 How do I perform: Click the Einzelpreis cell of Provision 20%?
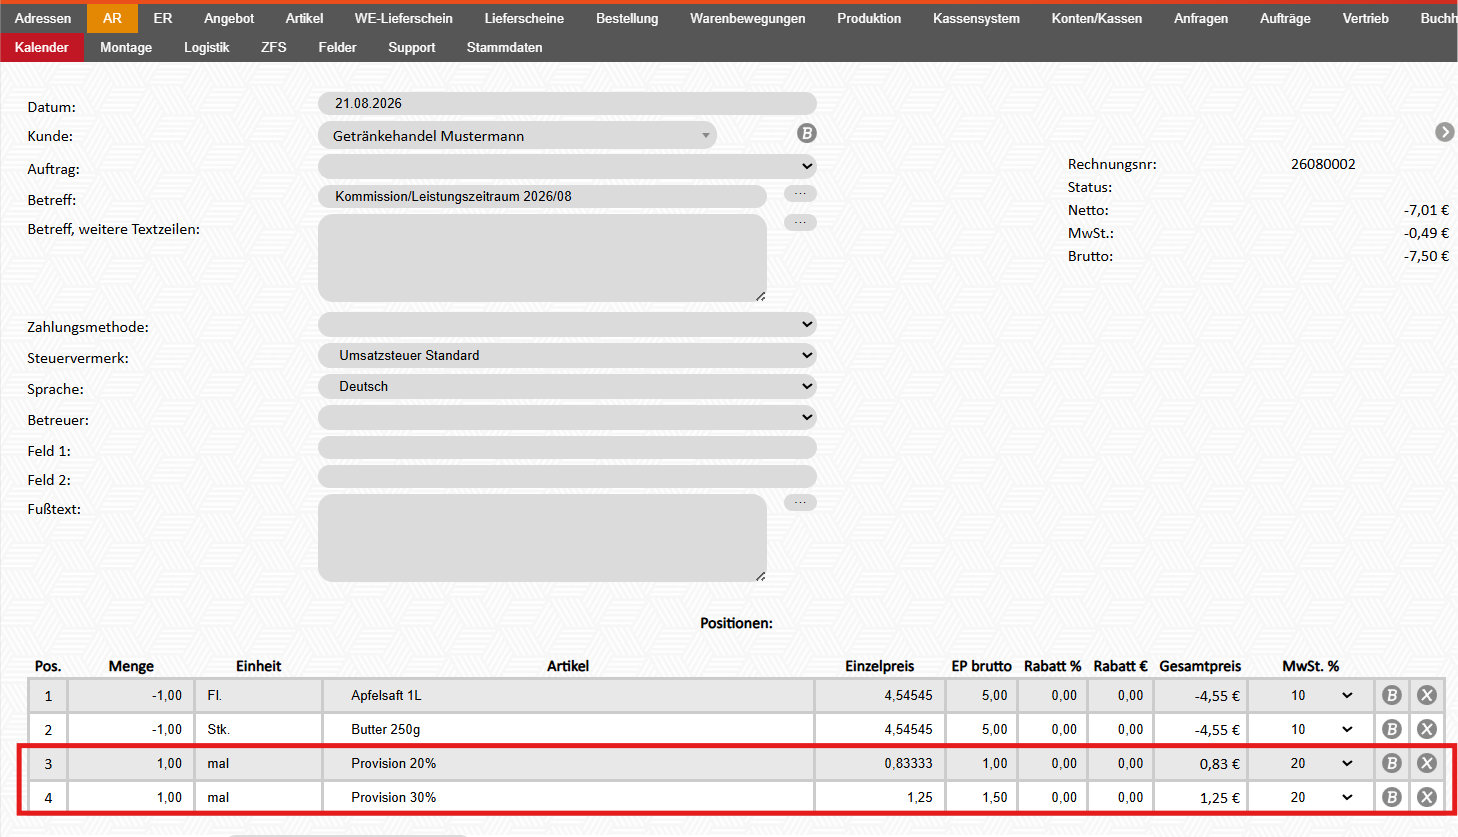880,764
